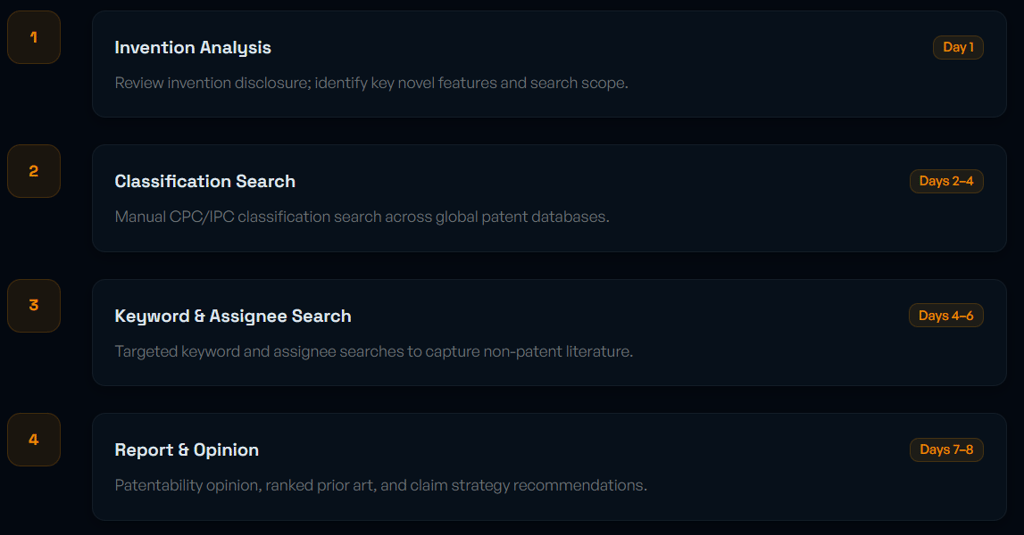Screen dimensions: 1024x535
Task: Click the step 3 number badge
Action: [x=34, y=306]
